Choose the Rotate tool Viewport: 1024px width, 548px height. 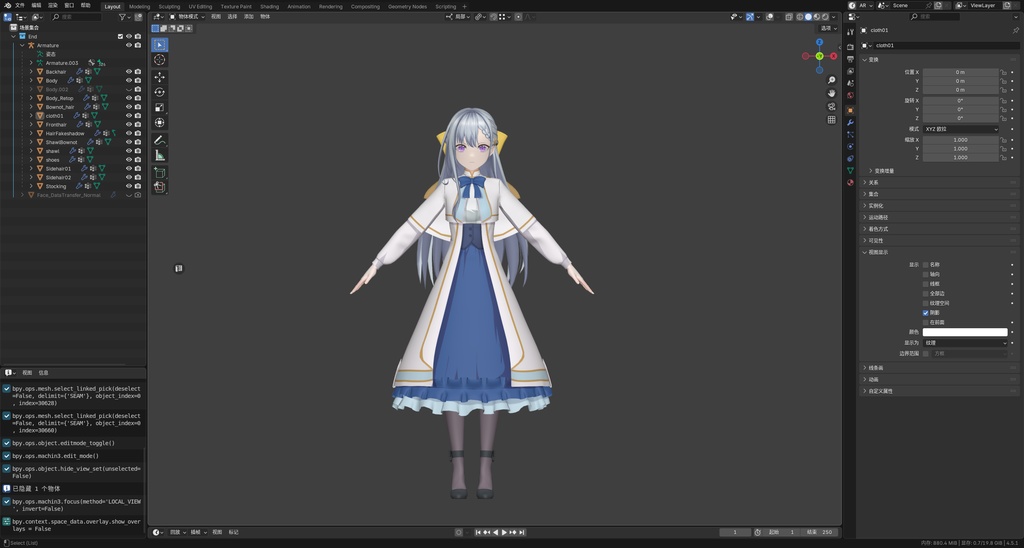pos(160,92)
